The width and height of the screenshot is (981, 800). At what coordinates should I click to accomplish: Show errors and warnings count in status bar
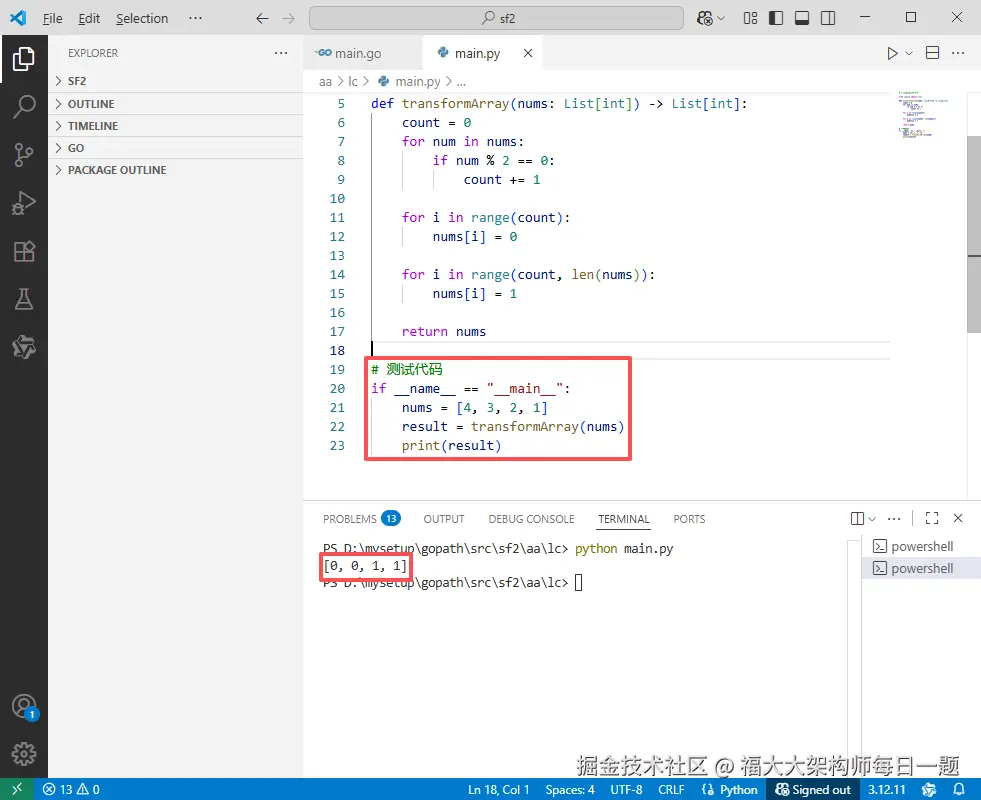coord(71,789)
